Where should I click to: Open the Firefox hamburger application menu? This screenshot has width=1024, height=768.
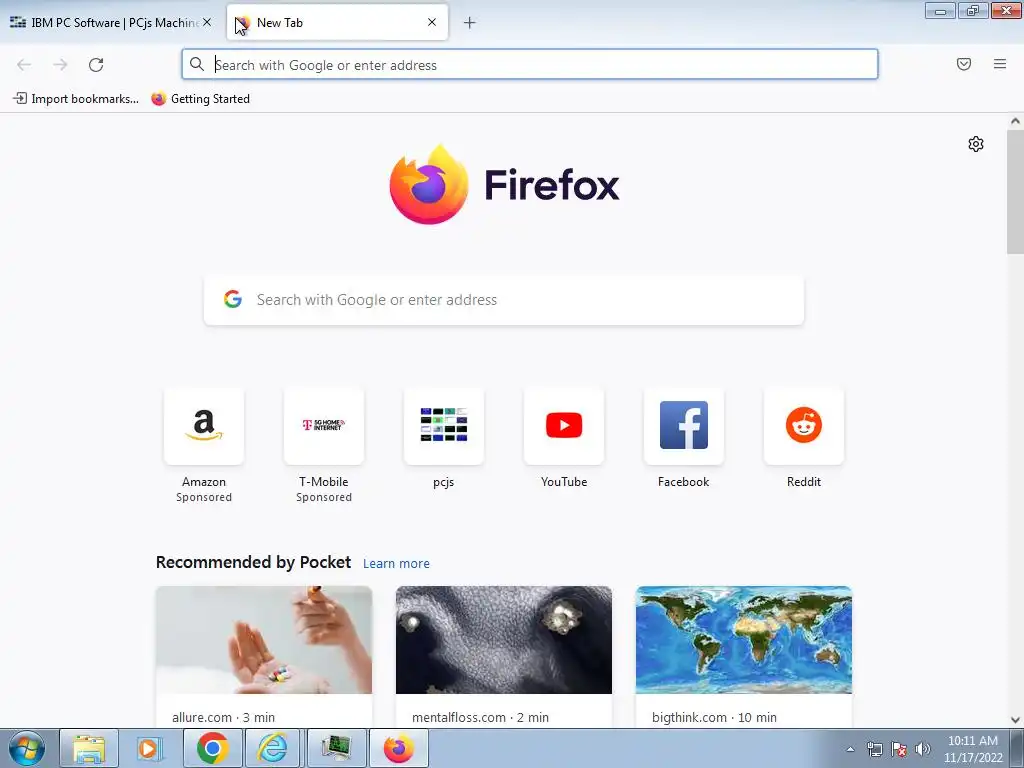1000,64
